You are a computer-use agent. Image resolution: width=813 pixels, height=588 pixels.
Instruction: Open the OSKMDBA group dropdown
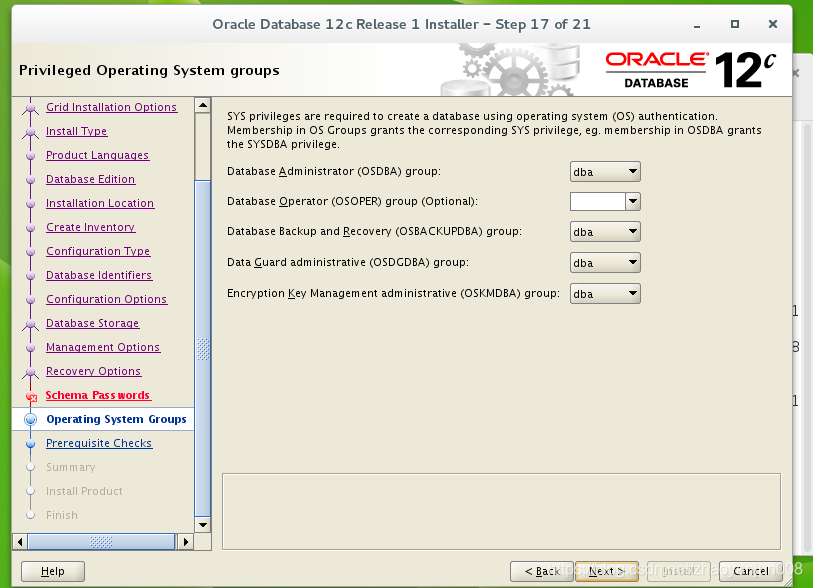tap(605, 293)
